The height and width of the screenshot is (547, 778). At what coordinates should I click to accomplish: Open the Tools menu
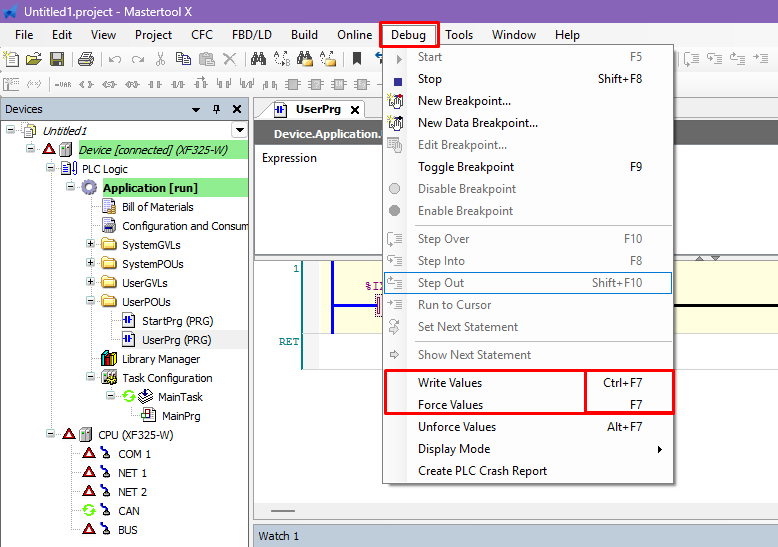(x=459, y=35)
